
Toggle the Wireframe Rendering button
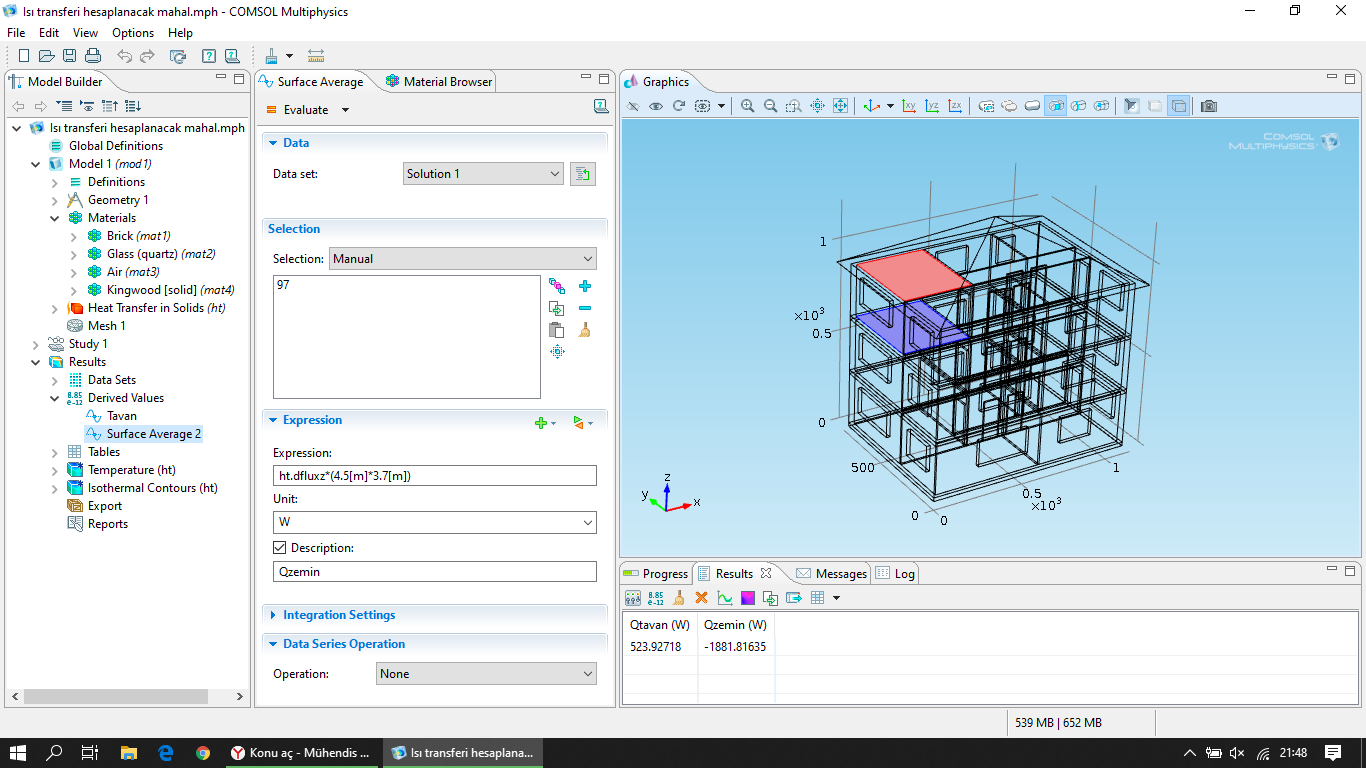[x=1179, y=106]
